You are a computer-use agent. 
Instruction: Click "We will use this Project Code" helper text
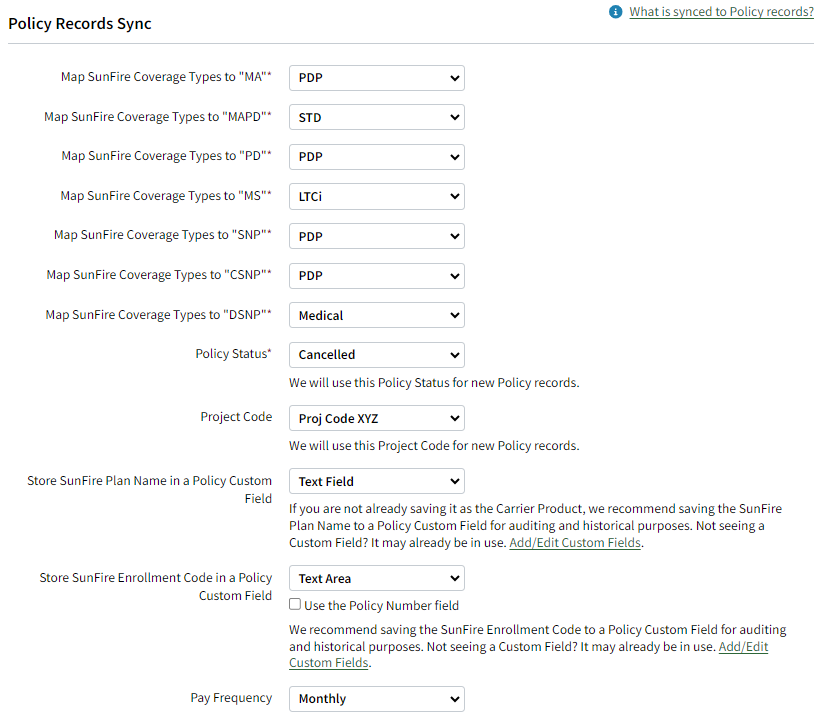(434, 446)
